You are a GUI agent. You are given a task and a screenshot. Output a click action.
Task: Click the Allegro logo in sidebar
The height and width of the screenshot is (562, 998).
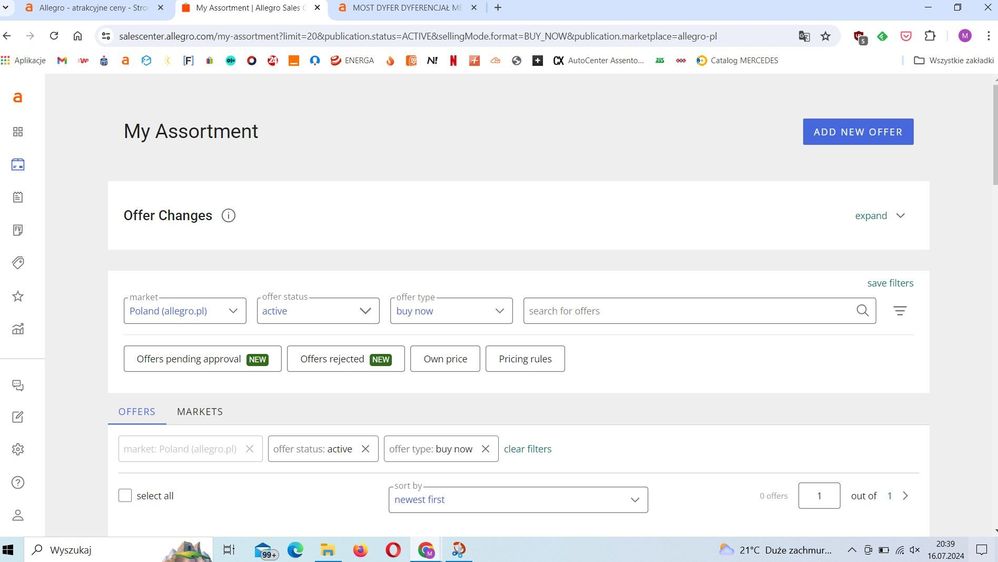(18, 97)
